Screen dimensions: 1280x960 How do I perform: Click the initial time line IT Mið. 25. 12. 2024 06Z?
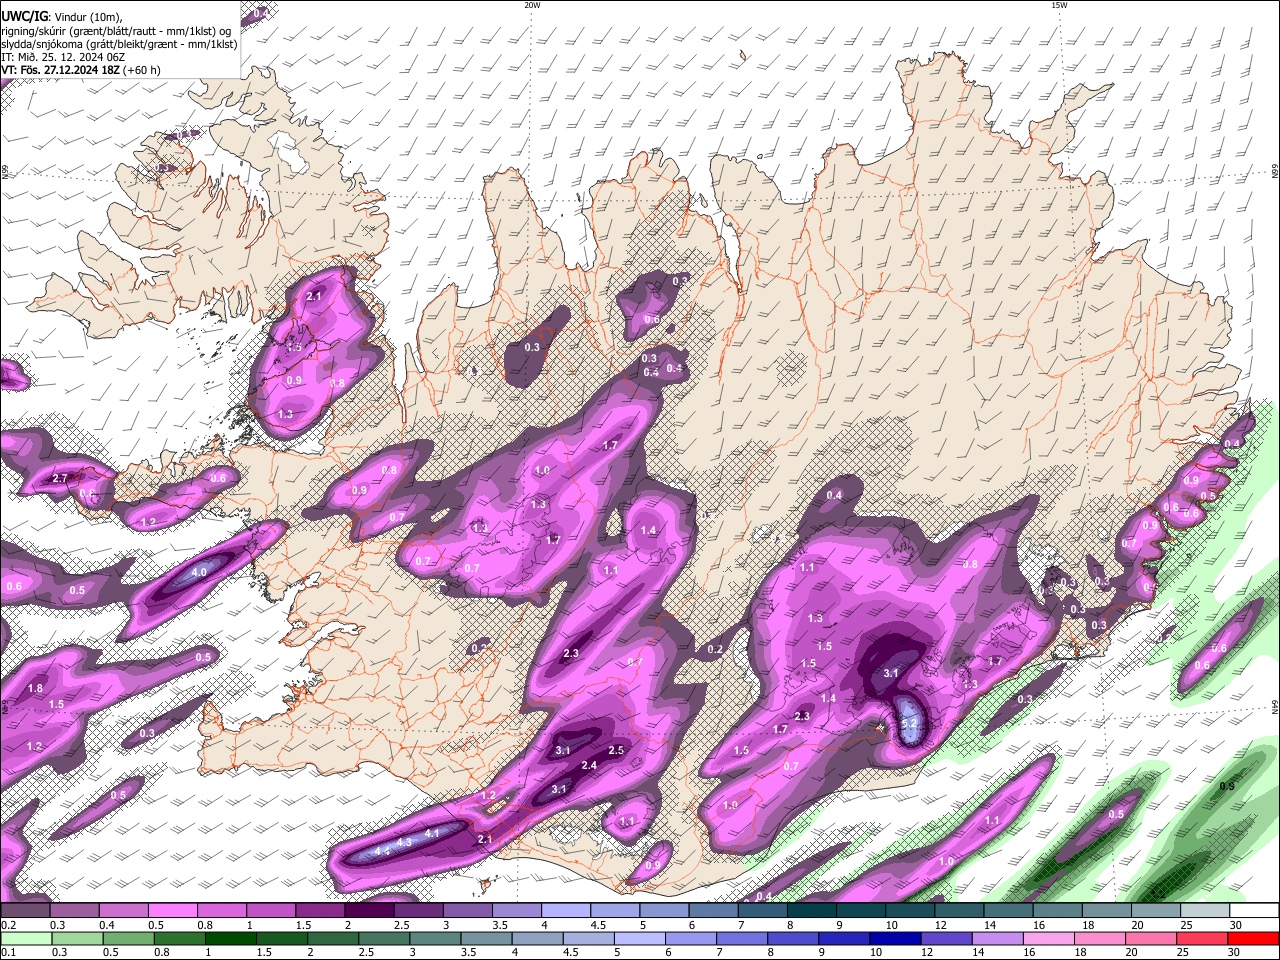(63, 57)
